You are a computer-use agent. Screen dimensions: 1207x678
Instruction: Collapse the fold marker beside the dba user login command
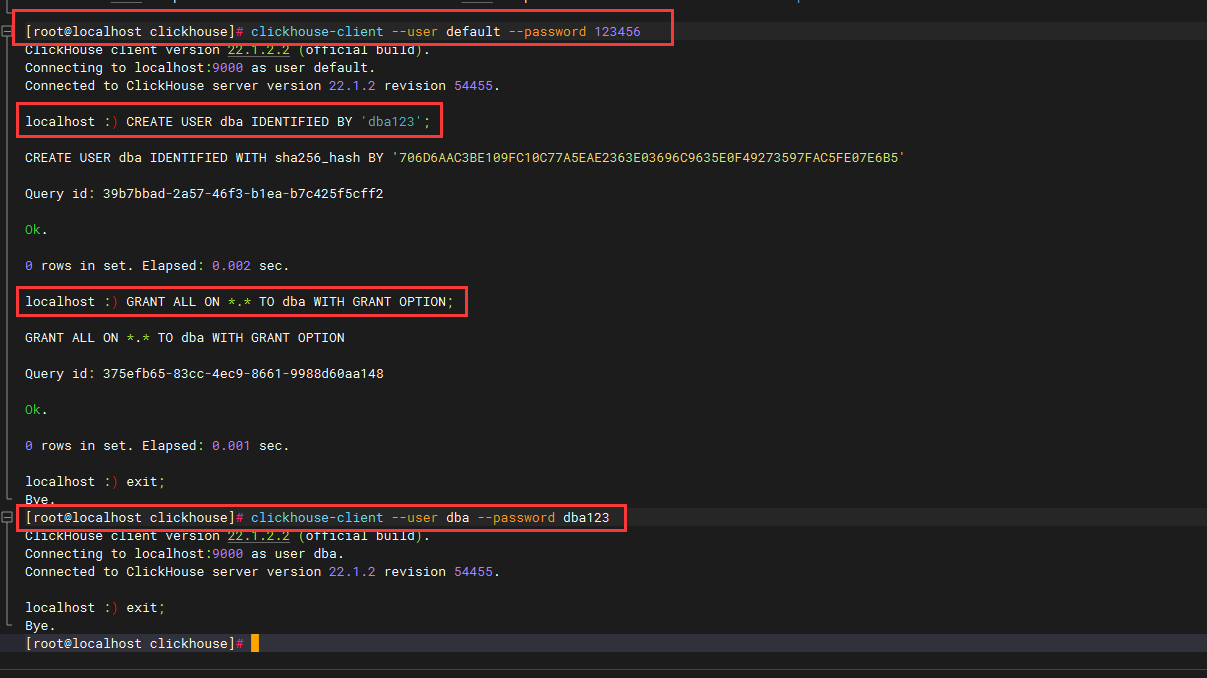[6, 518]
